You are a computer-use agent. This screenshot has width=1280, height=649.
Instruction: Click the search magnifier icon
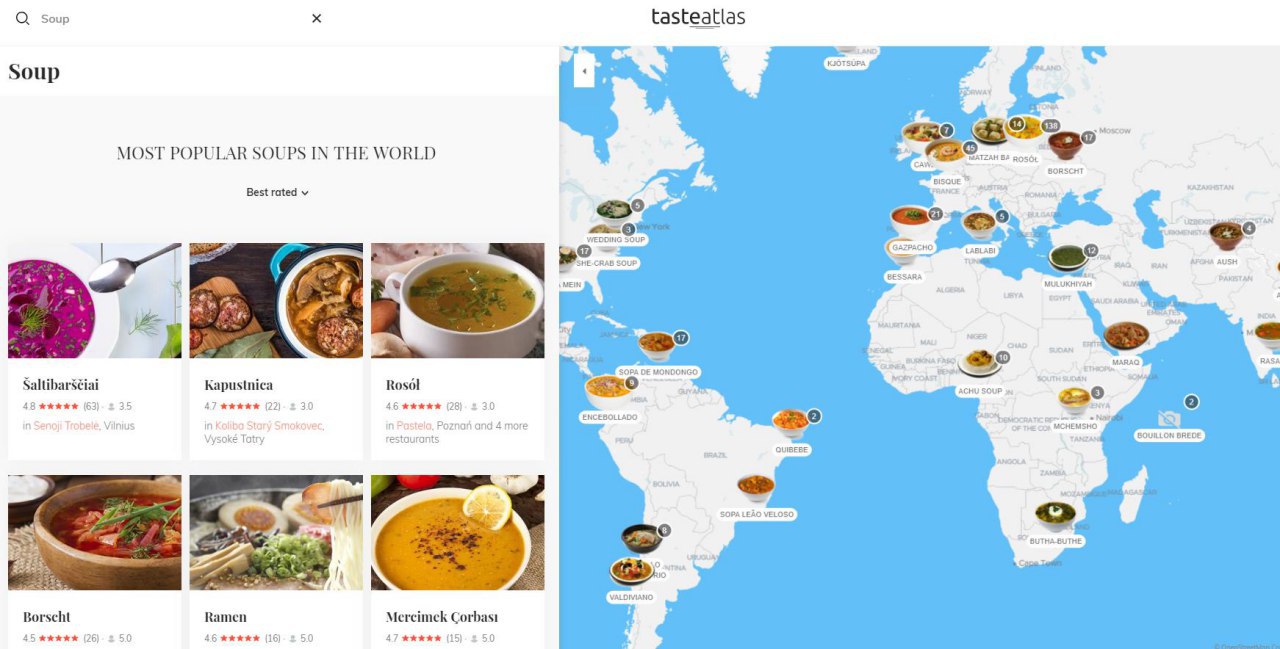point(22,18)
